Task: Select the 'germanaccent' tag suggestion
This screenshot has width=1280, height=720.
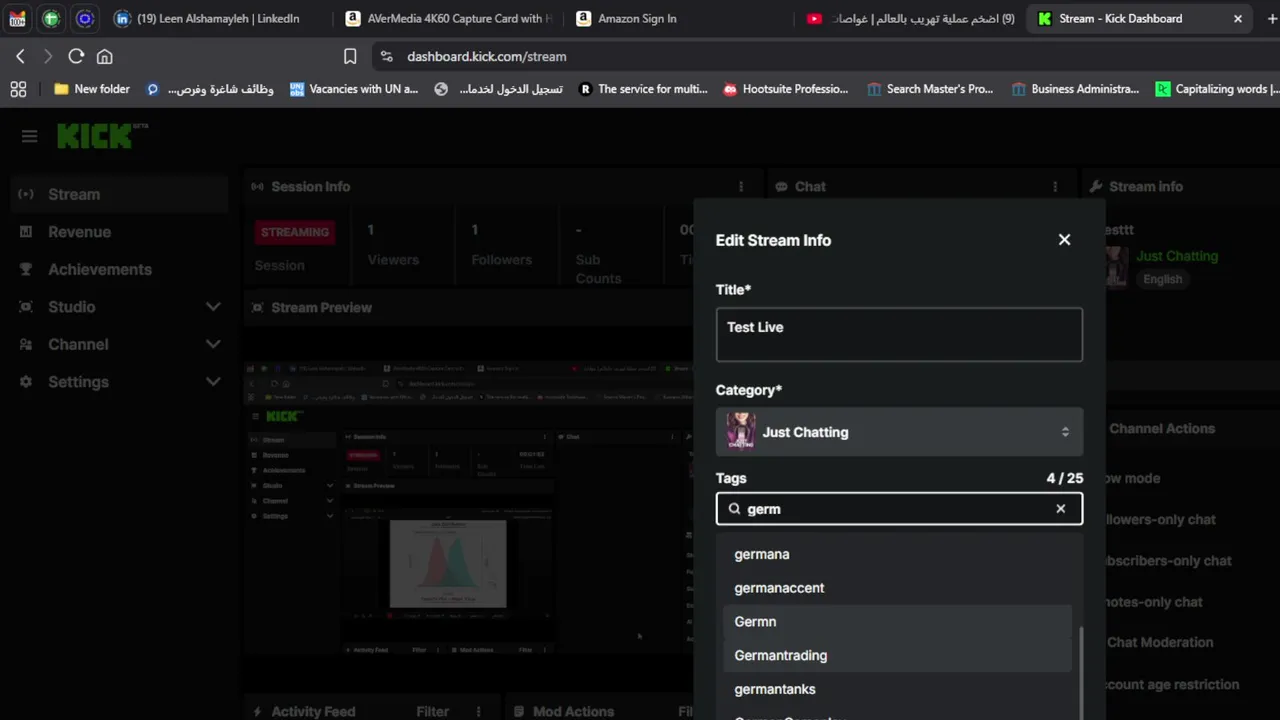Action: [898, 588]
